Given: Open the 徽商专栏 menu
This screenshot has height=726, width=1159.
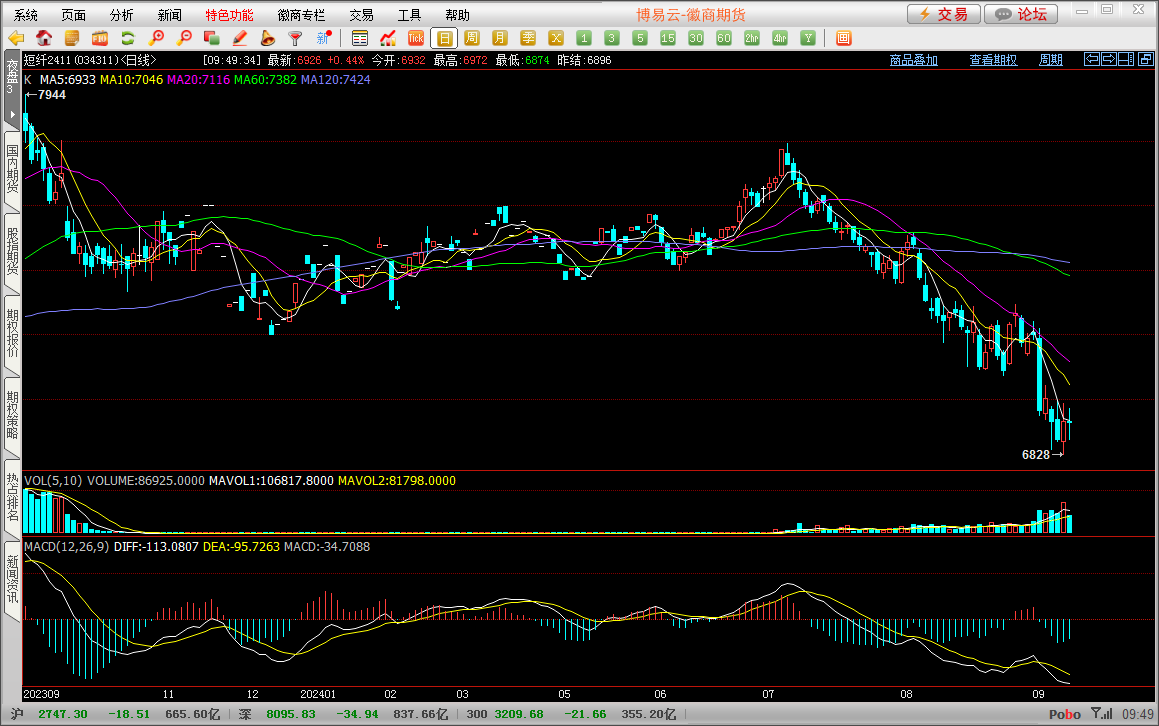Looking at the screenshot, I should point(301,15).
